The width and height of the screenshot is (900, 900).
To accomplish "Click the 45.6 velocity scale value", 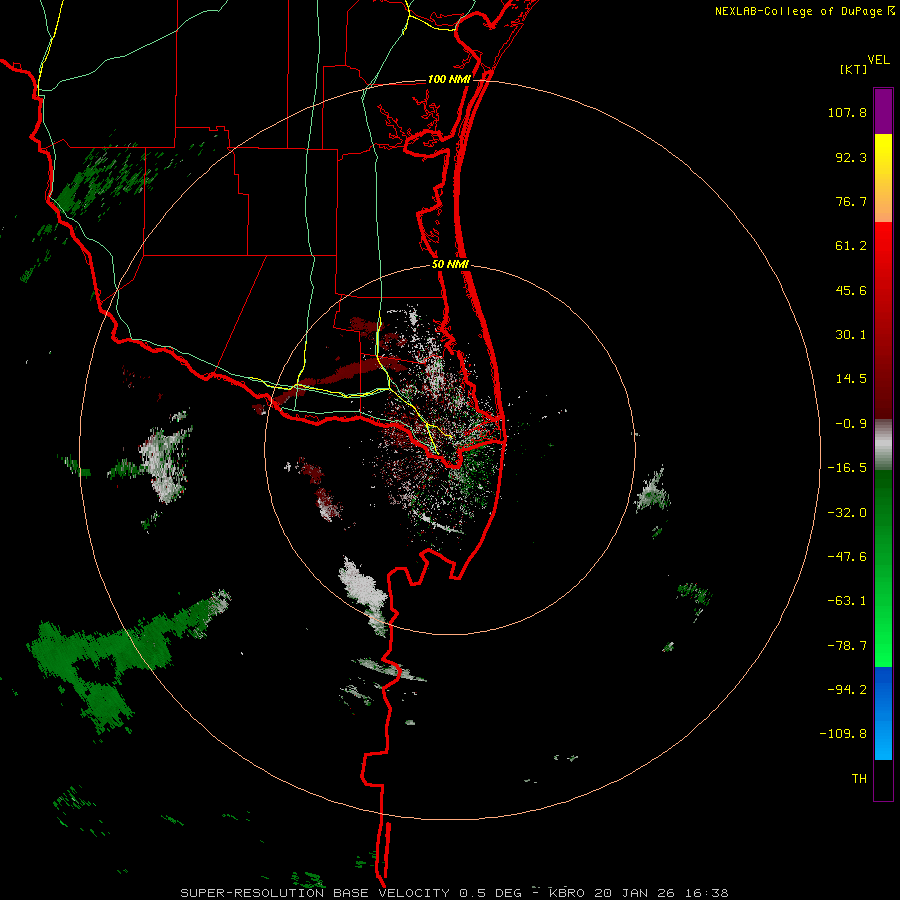I will (x=851, y=290).
